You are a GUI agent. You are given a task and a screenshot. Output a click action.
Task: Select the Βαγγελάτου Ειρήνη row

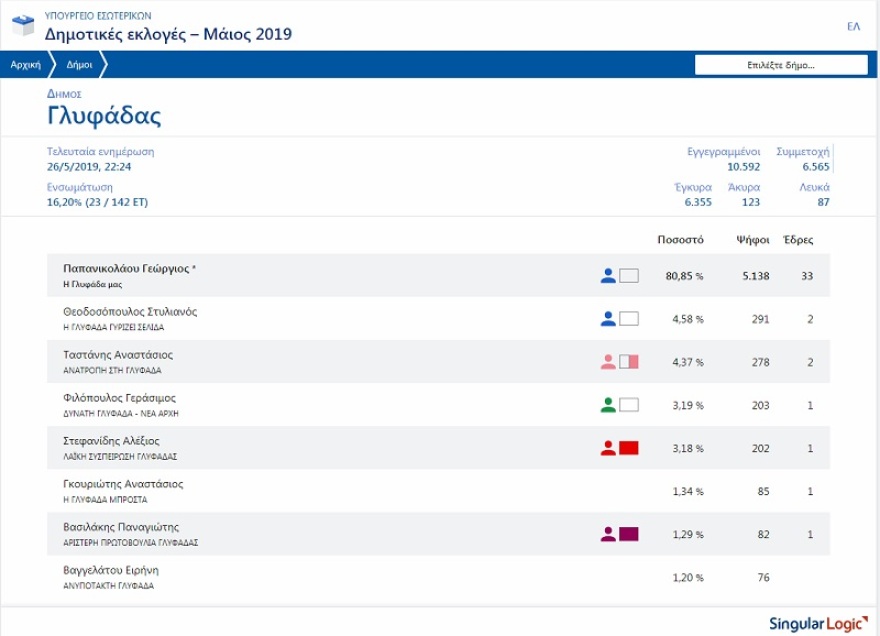click(111, 570)
